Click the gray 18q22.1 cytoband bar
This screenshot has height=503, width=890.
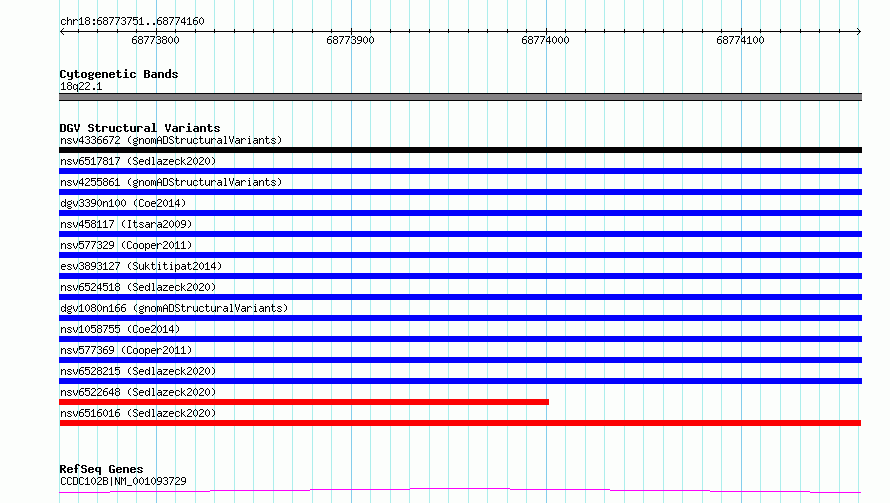(x=460, y=97)
